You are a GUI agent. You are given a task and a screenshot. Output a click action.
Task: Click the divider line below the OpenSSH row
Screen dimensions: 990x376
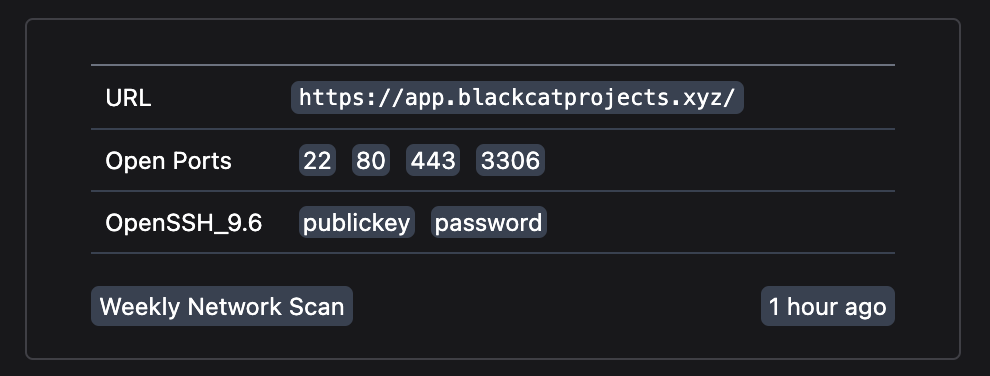pos(492,253)
